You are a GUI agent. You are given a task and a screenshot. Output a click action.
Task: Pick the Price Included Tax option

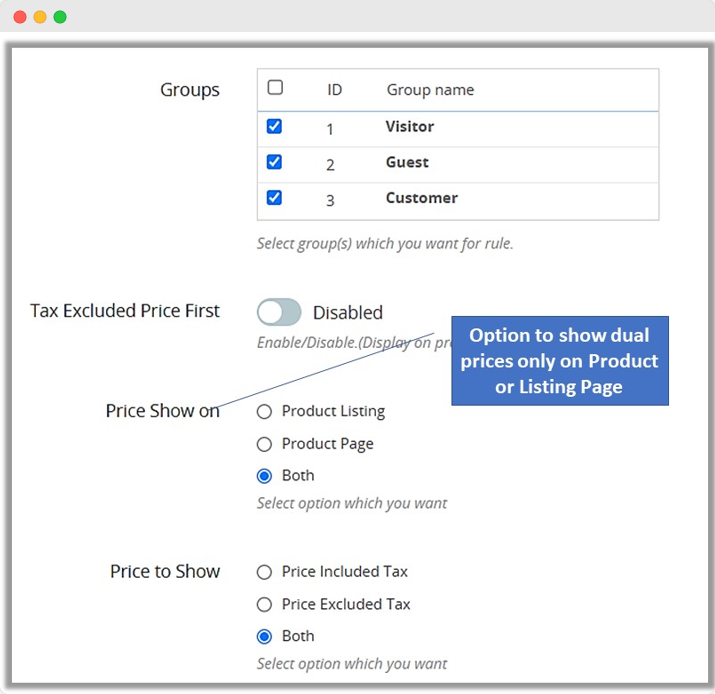(x=265, y=572)
